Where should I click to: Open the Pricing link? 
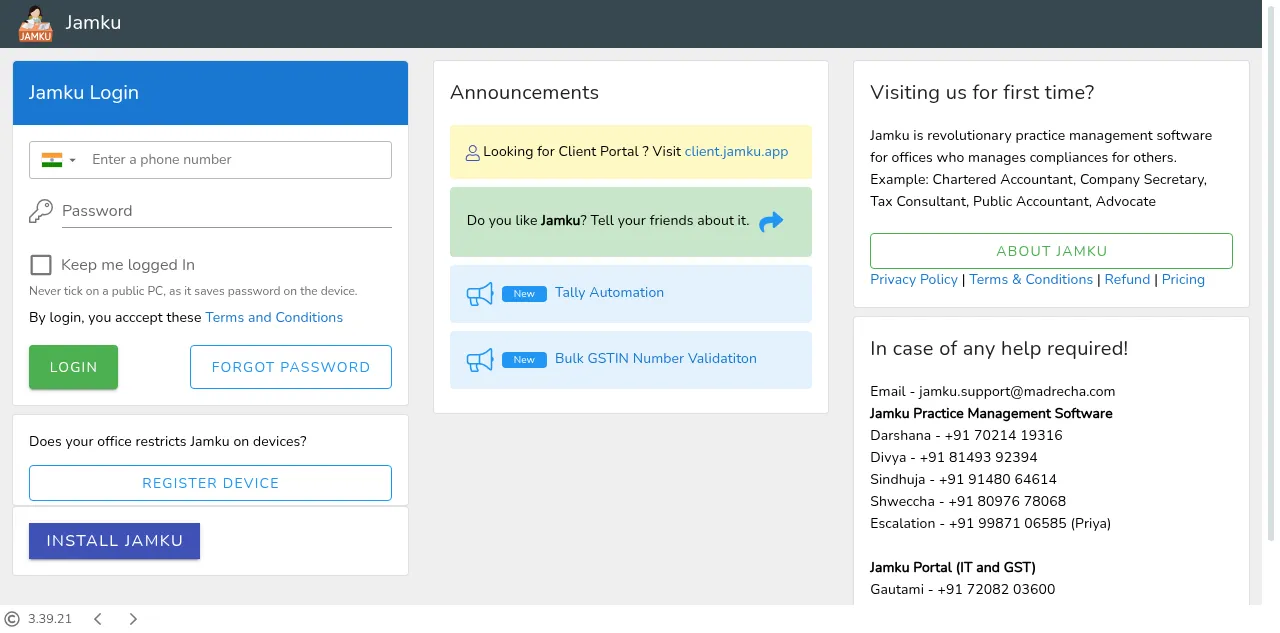(1183, 279)
